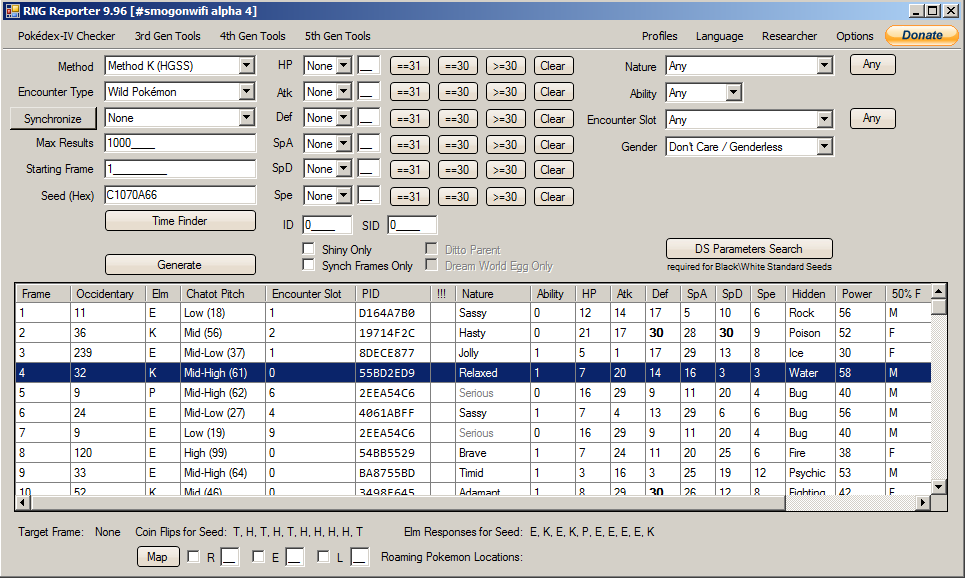Expand the Def comparison dropdown
The width and height of the screenshot is (965, 578).
pyautogui.click(x=345, y=118)
